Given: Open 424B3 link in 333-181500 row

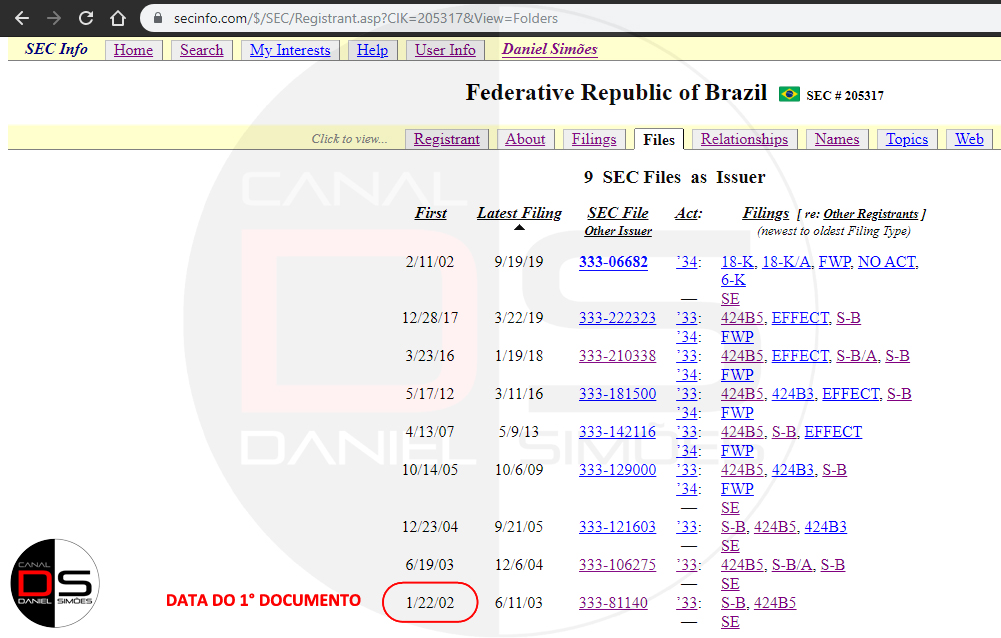Looking at the screenshot, I should coord(793,394).
